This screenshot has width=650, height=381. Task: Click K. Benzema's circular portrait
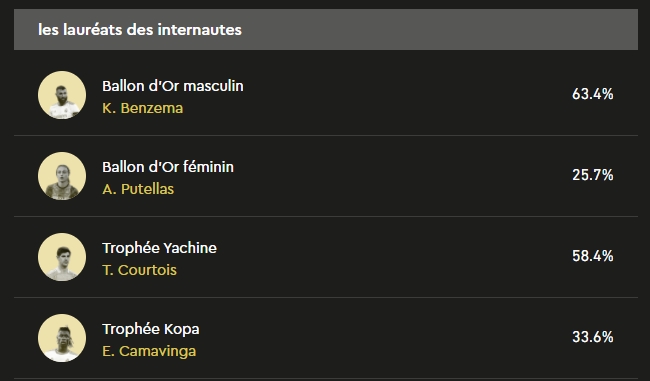click(62, 95)
